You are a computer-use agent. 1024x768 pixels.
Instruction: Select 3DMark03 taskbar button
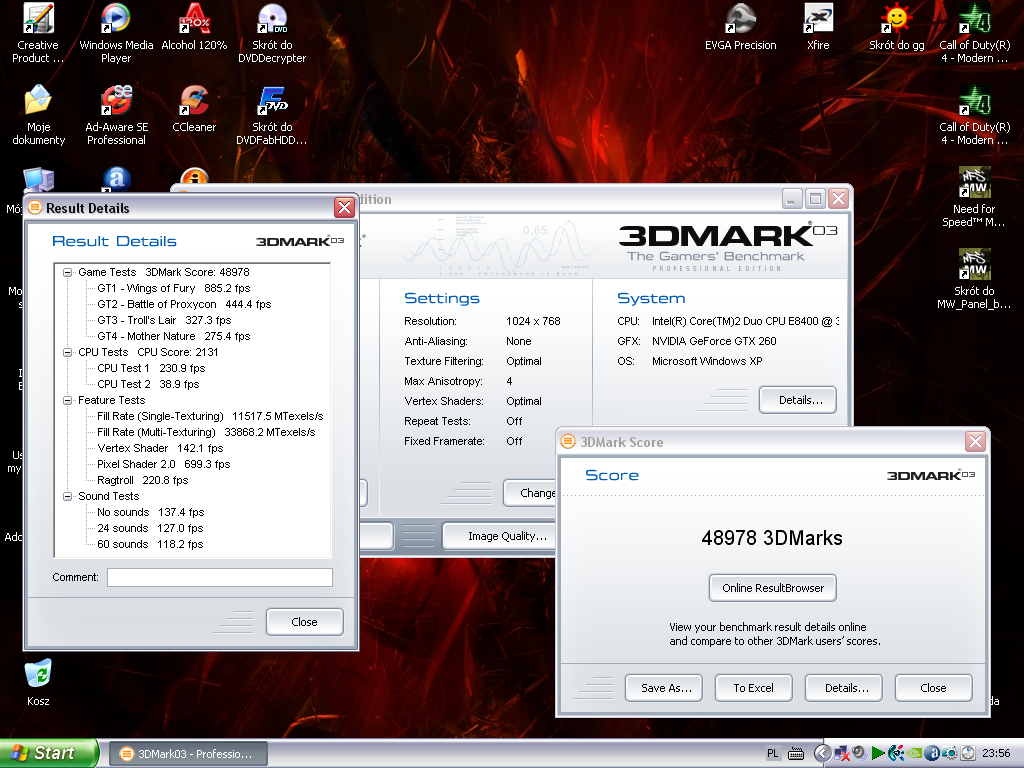coord(188,754)
